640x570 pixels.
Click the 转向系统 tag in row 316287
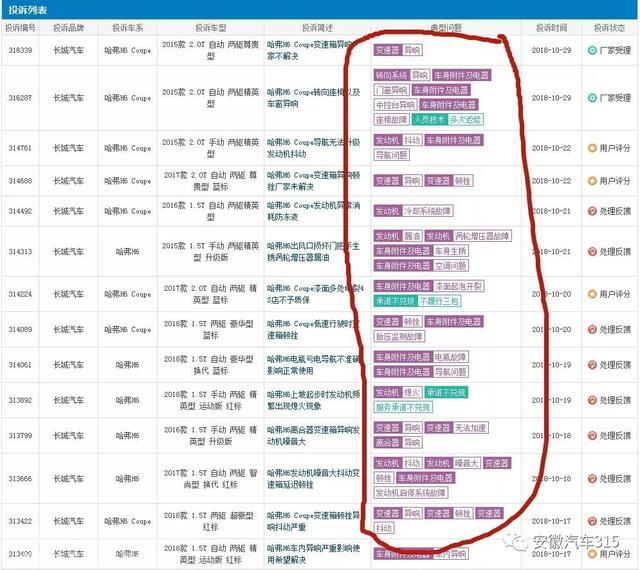391,75
